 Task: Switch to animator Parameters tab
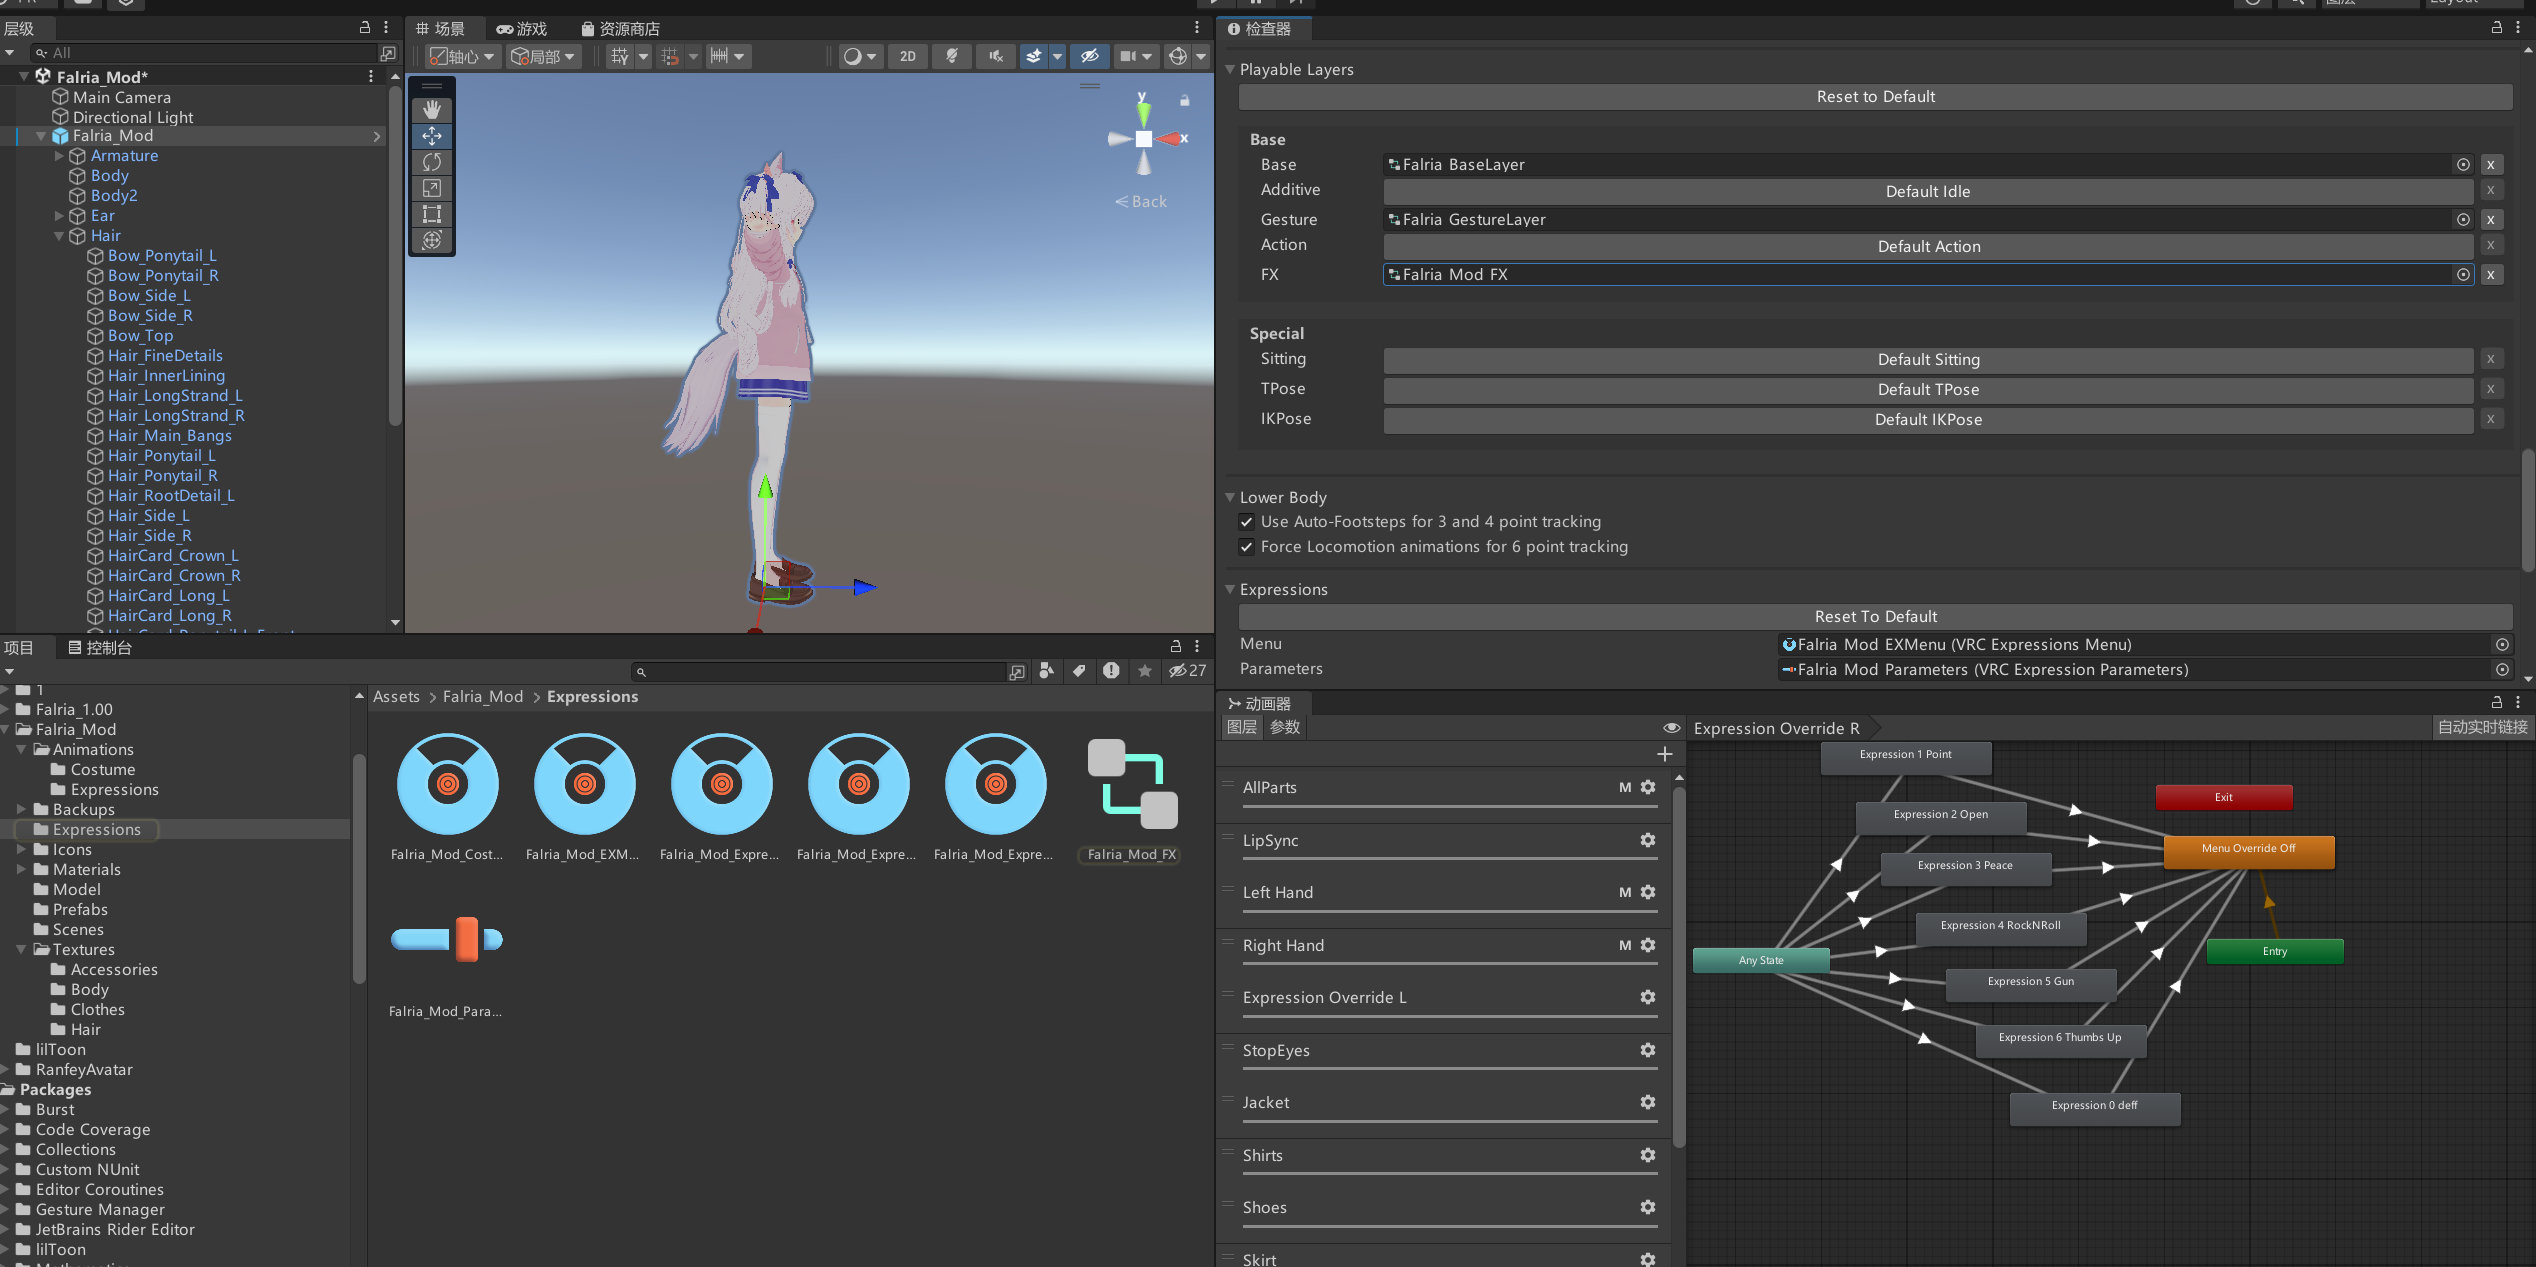click(x=1285, y=728)
